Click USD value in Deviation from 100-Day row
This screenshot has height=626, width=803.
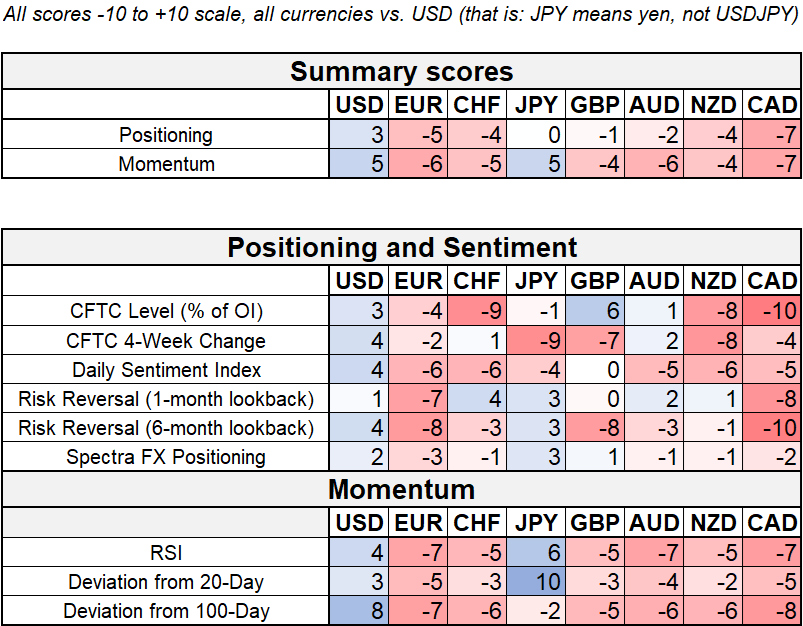point(360,610)
